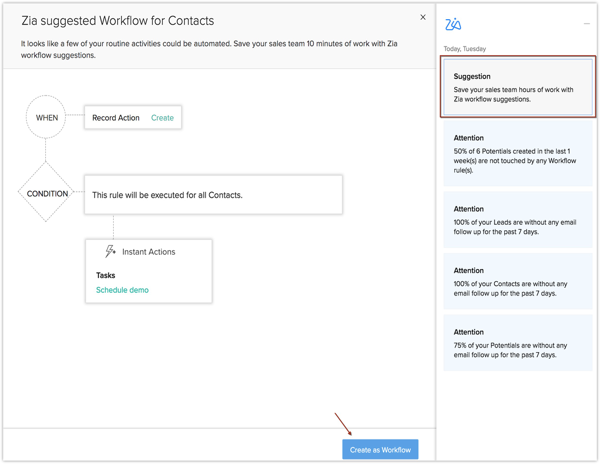Open the Suggestion card in Zia panel
The width and height of the screenshot is (600, 464).
(x=518, y=87)
